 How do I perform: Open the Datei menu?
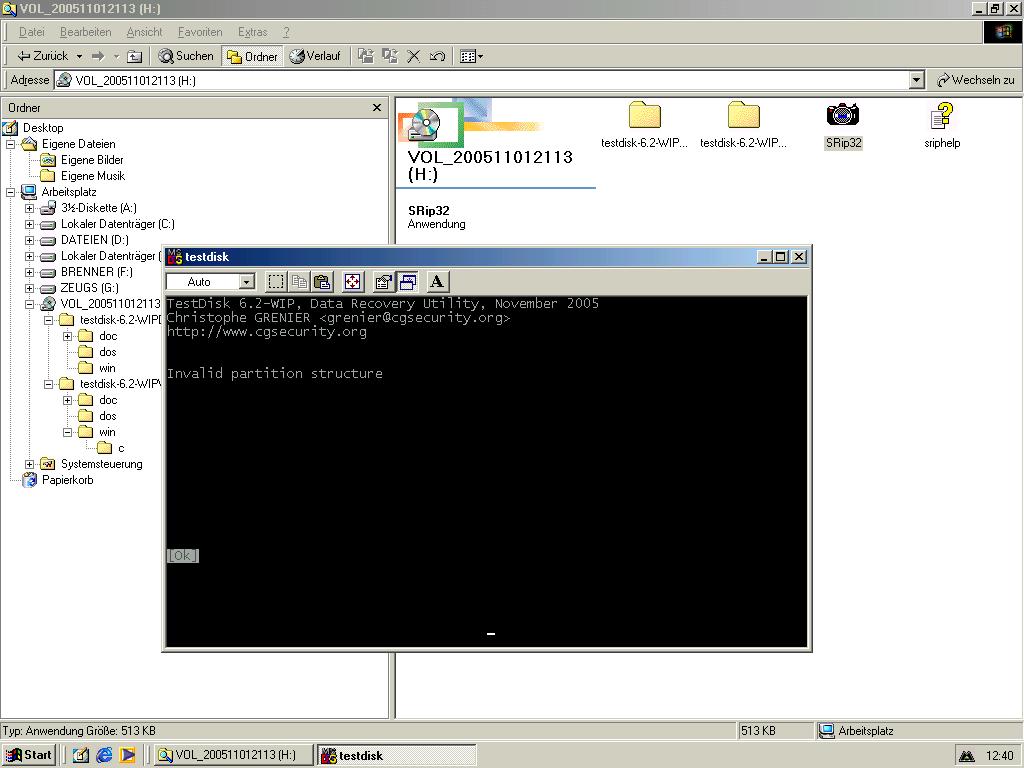coord(31,32)
